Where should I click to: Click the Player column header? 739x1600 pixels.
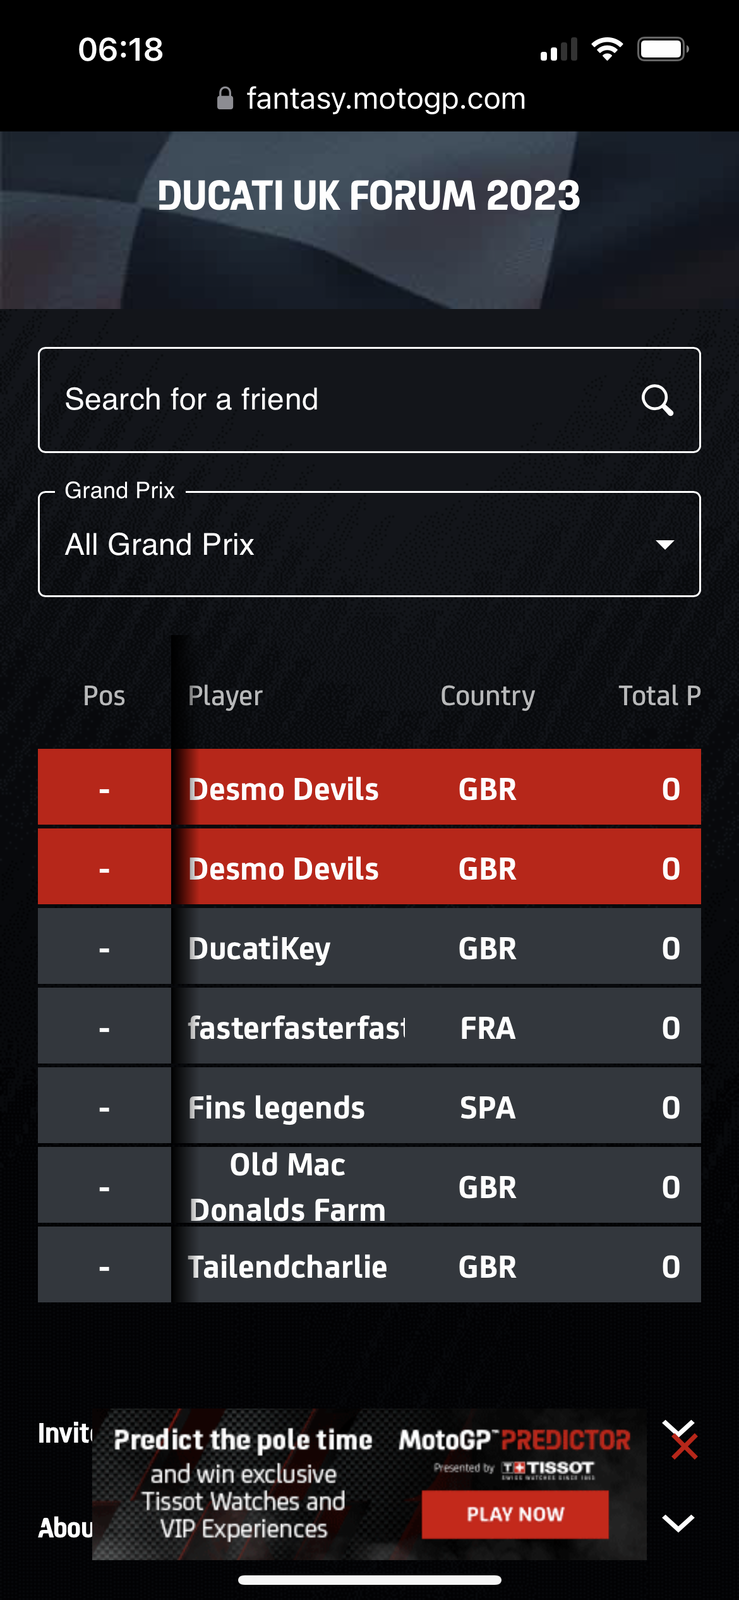pyautogui.click(x=225, y=696)
